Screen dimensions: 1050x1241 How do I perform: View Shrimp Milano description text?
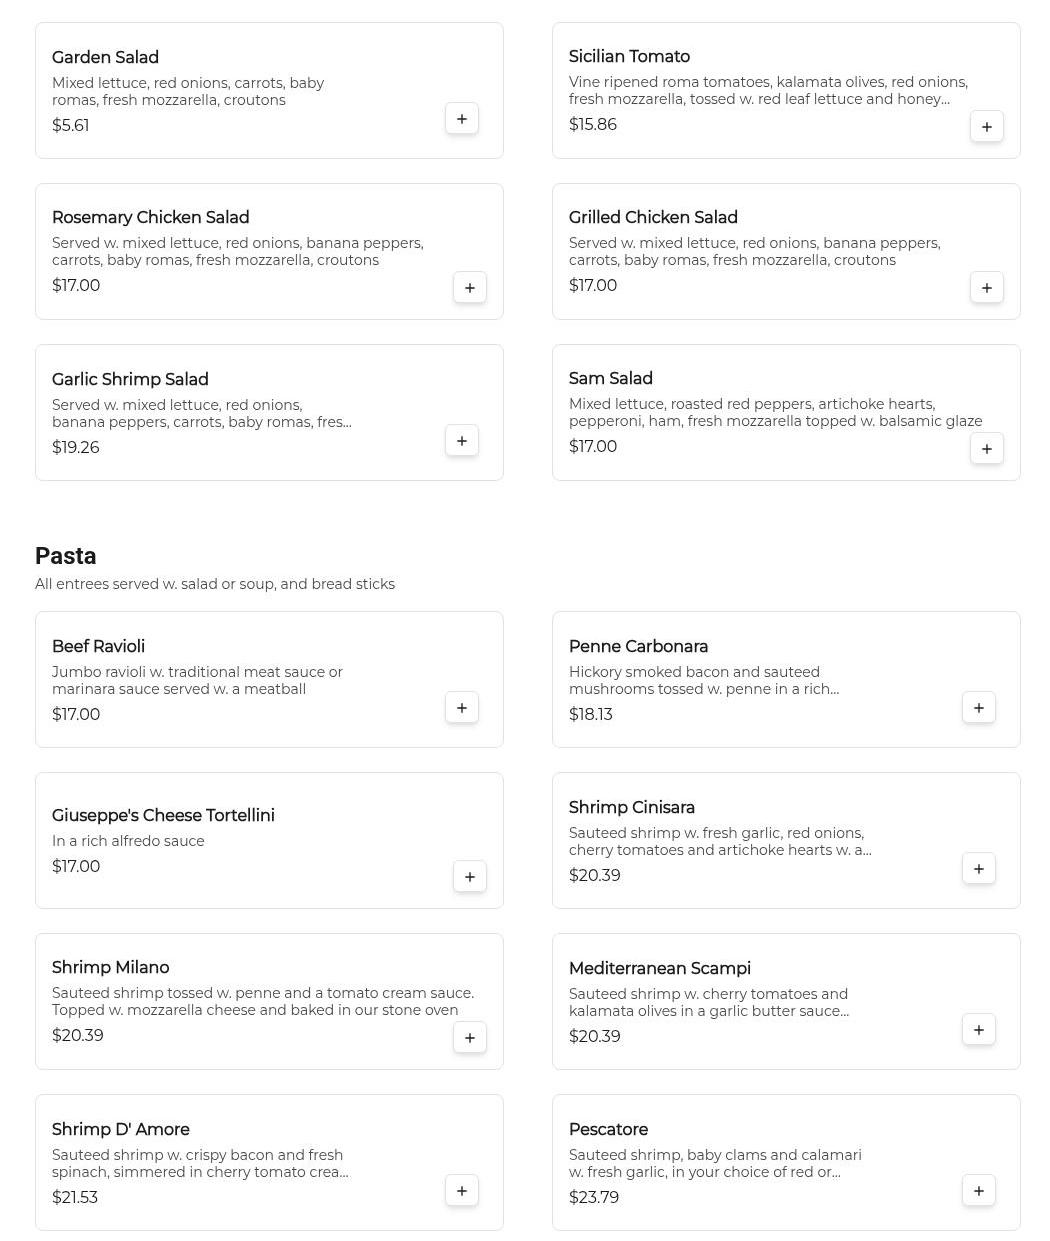[263, 1002]
